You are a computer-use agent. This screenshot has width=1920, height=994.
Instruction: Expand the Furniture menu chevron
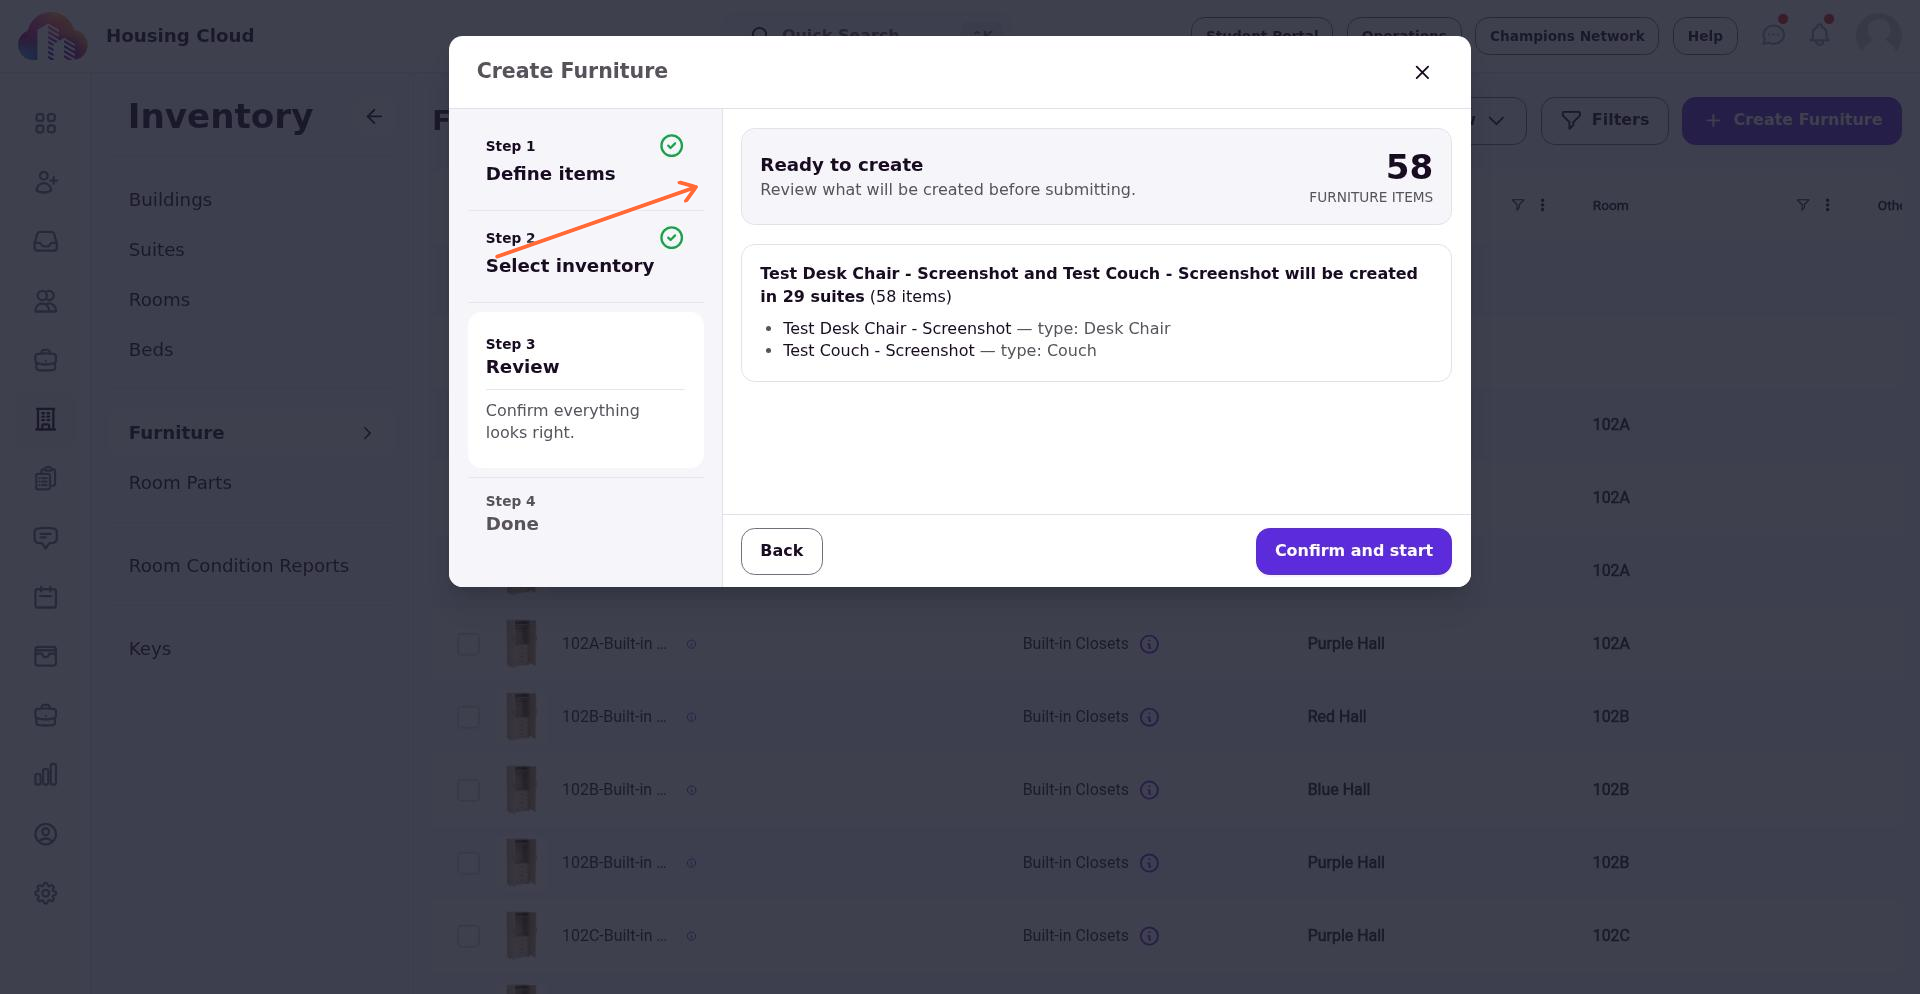pyautogui.click(x=367, y=433)
